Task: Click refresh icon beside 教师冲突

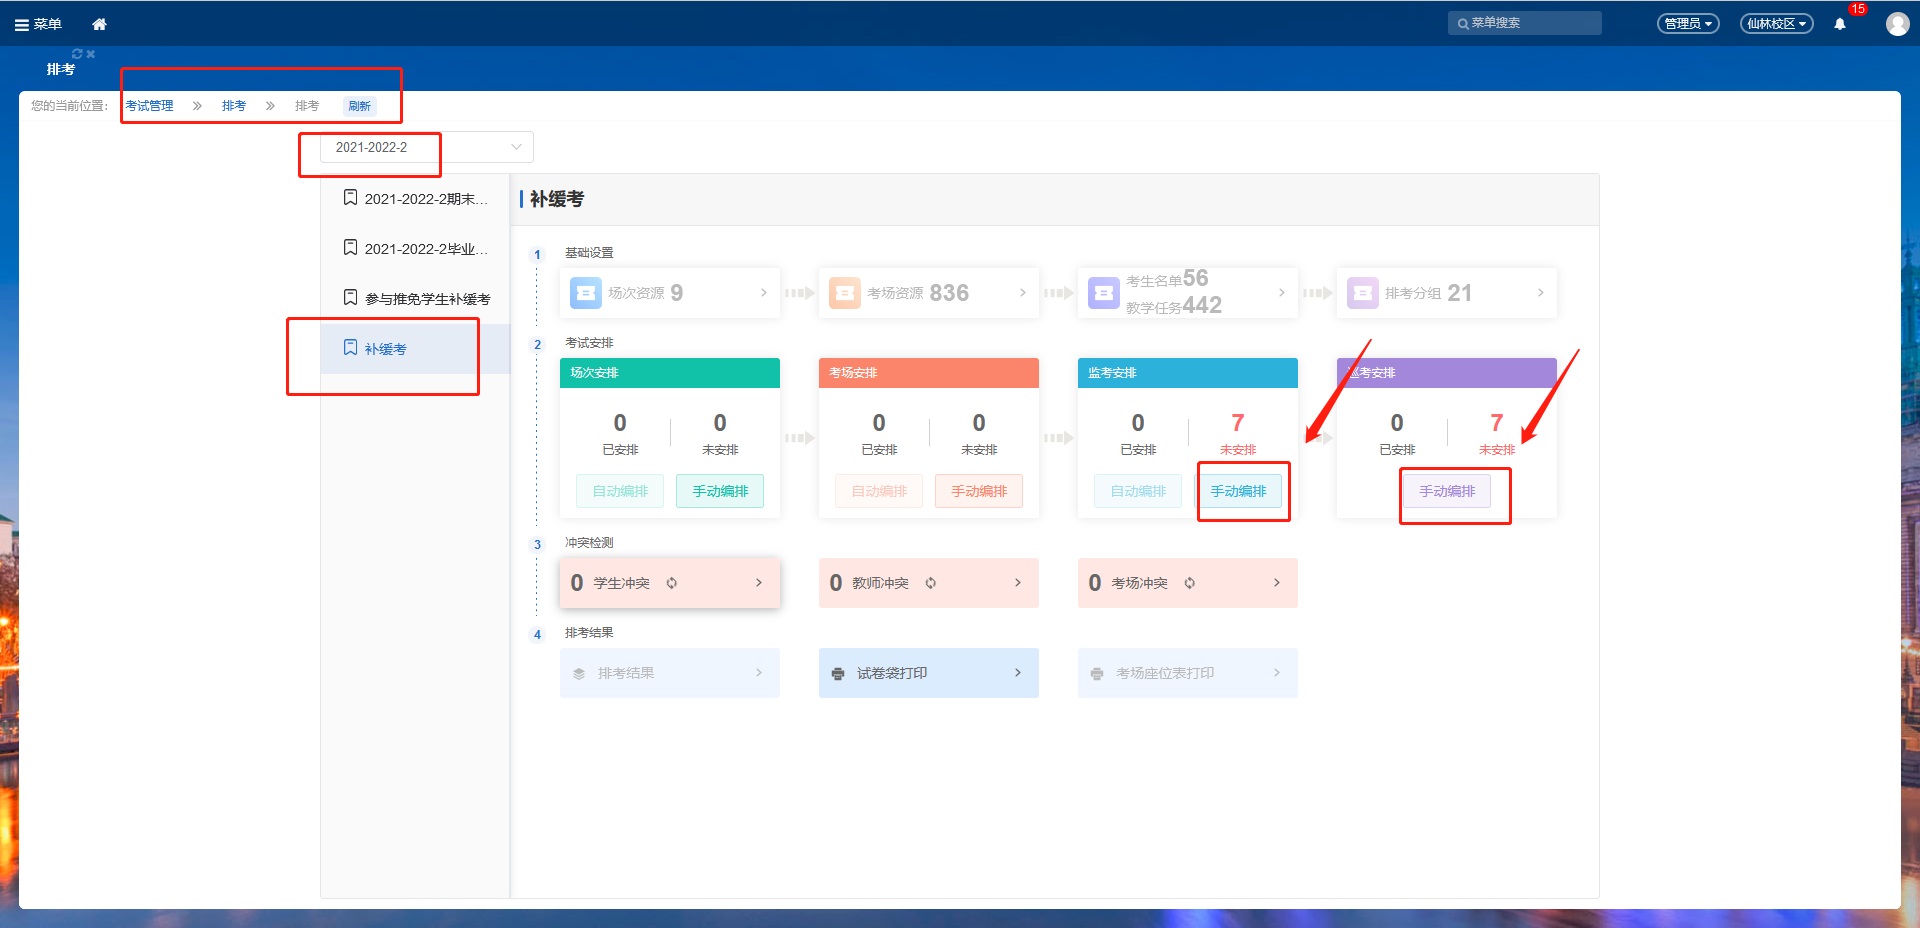Action: pos(931,583)
